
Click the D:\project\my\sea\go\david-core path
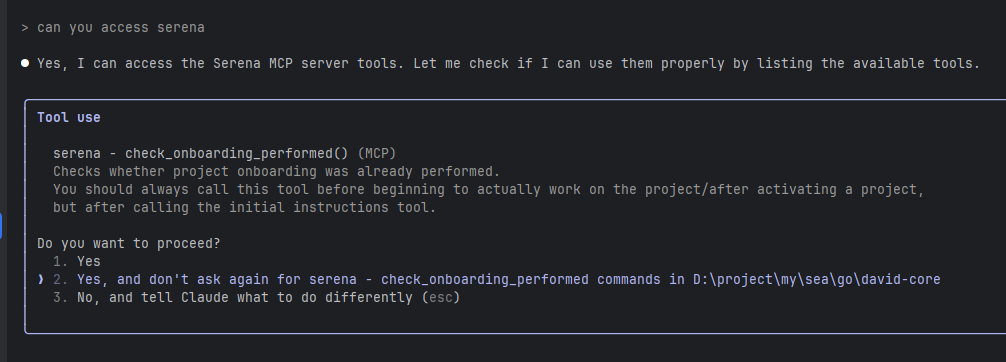(x=817, y=280)
